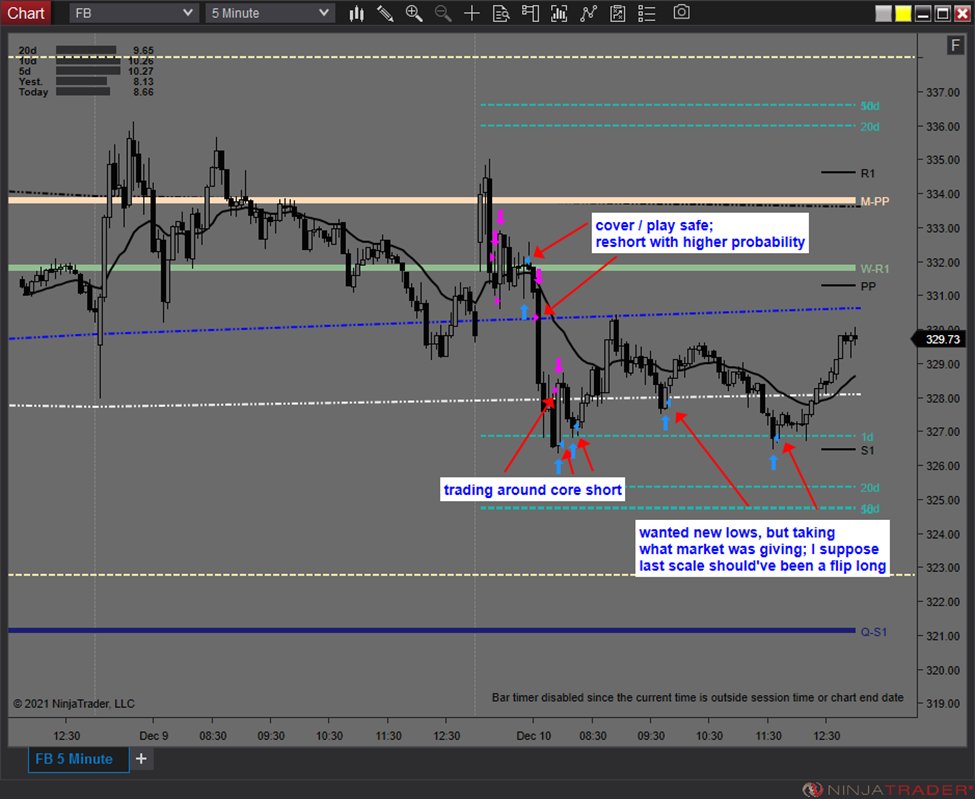Screen dimensions: 975x799
Task: Click the 329.73 price marker on axis
Action: 941,338
